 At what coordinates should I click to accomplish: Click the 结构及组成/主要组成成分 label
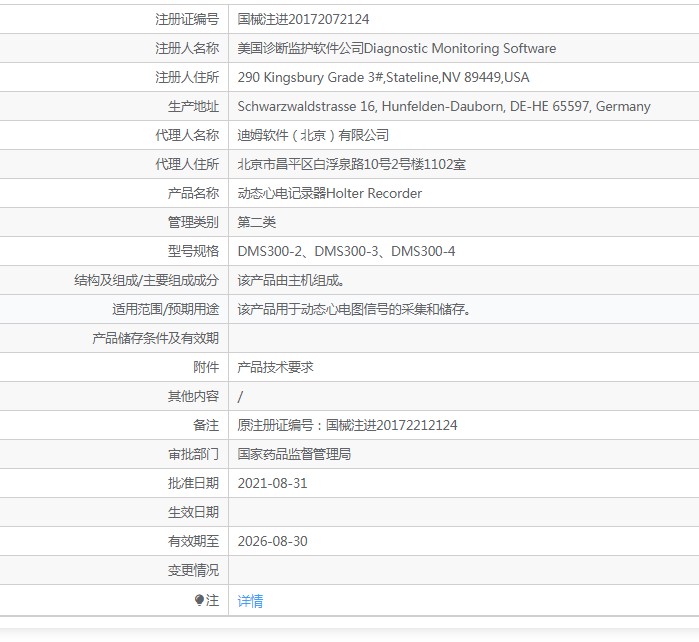click(x=147, y=280)
